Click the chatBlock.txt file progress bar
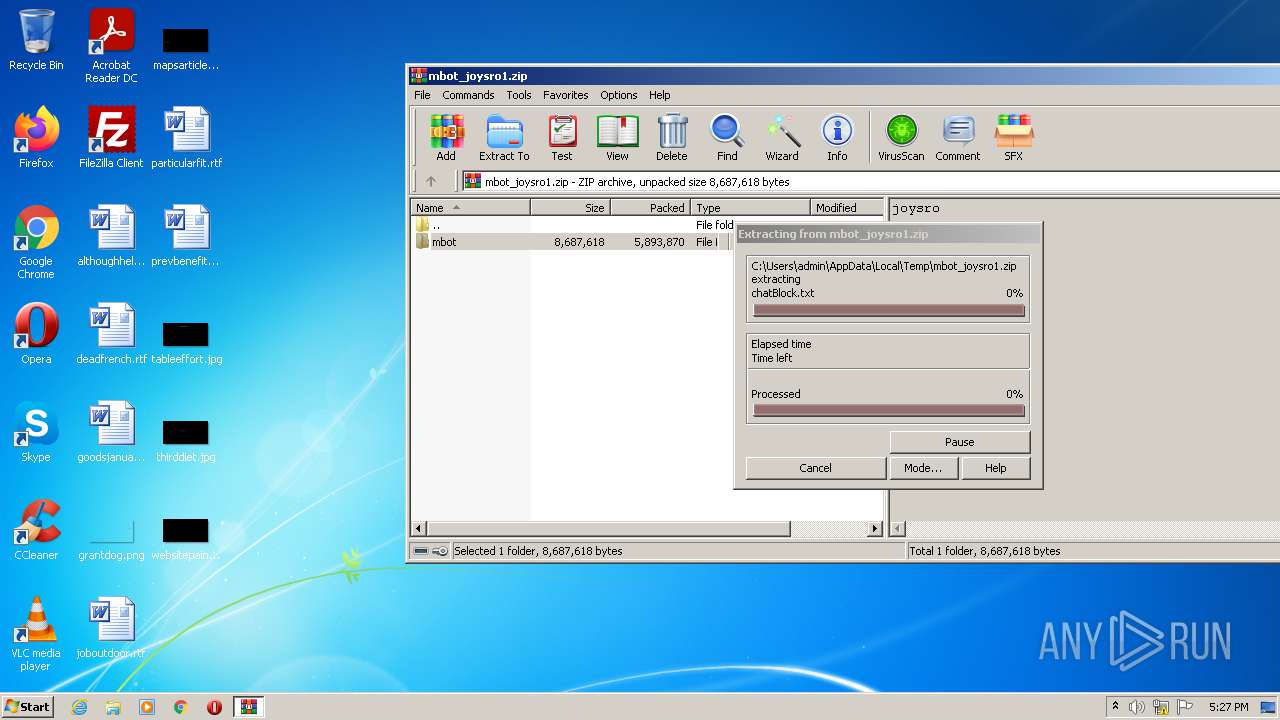This screenshot has height=720, width=1280. coord(889,311)
